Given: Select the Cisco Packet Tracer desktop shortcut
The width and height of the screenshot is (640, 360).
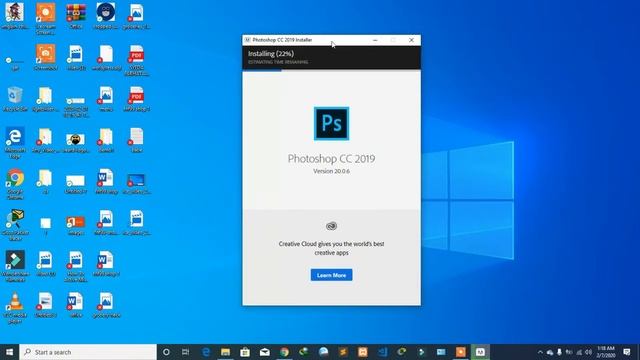Looking at the screenshot, I should click(15, 225).
